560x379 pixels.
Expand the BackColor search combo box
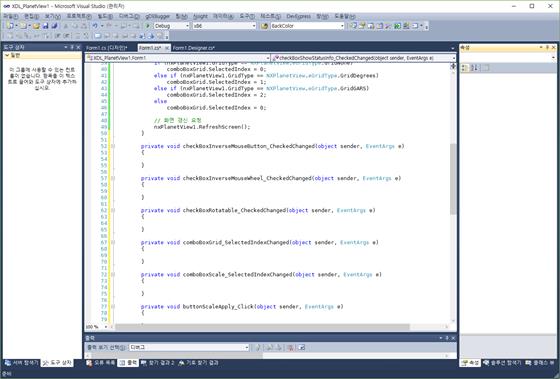[342, 26]
